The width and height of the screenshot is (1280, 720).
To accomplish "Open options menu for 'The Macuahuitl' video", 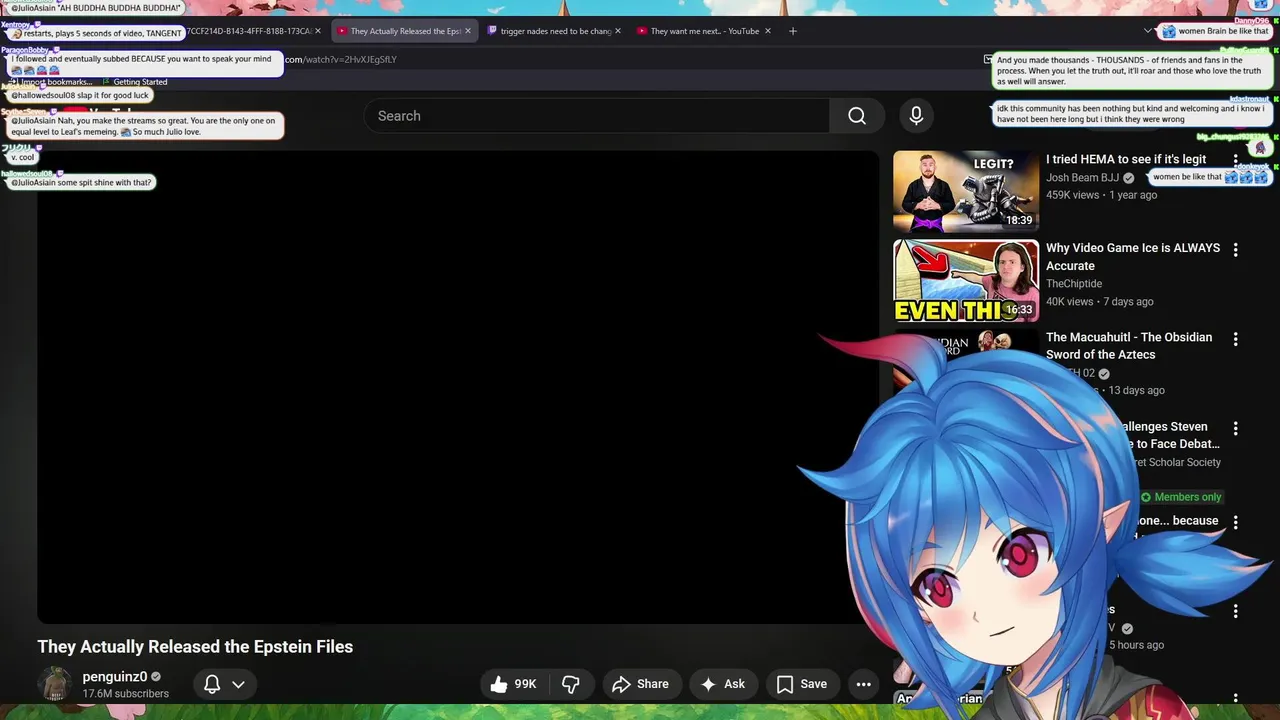I will click(x=1235, y=339).
